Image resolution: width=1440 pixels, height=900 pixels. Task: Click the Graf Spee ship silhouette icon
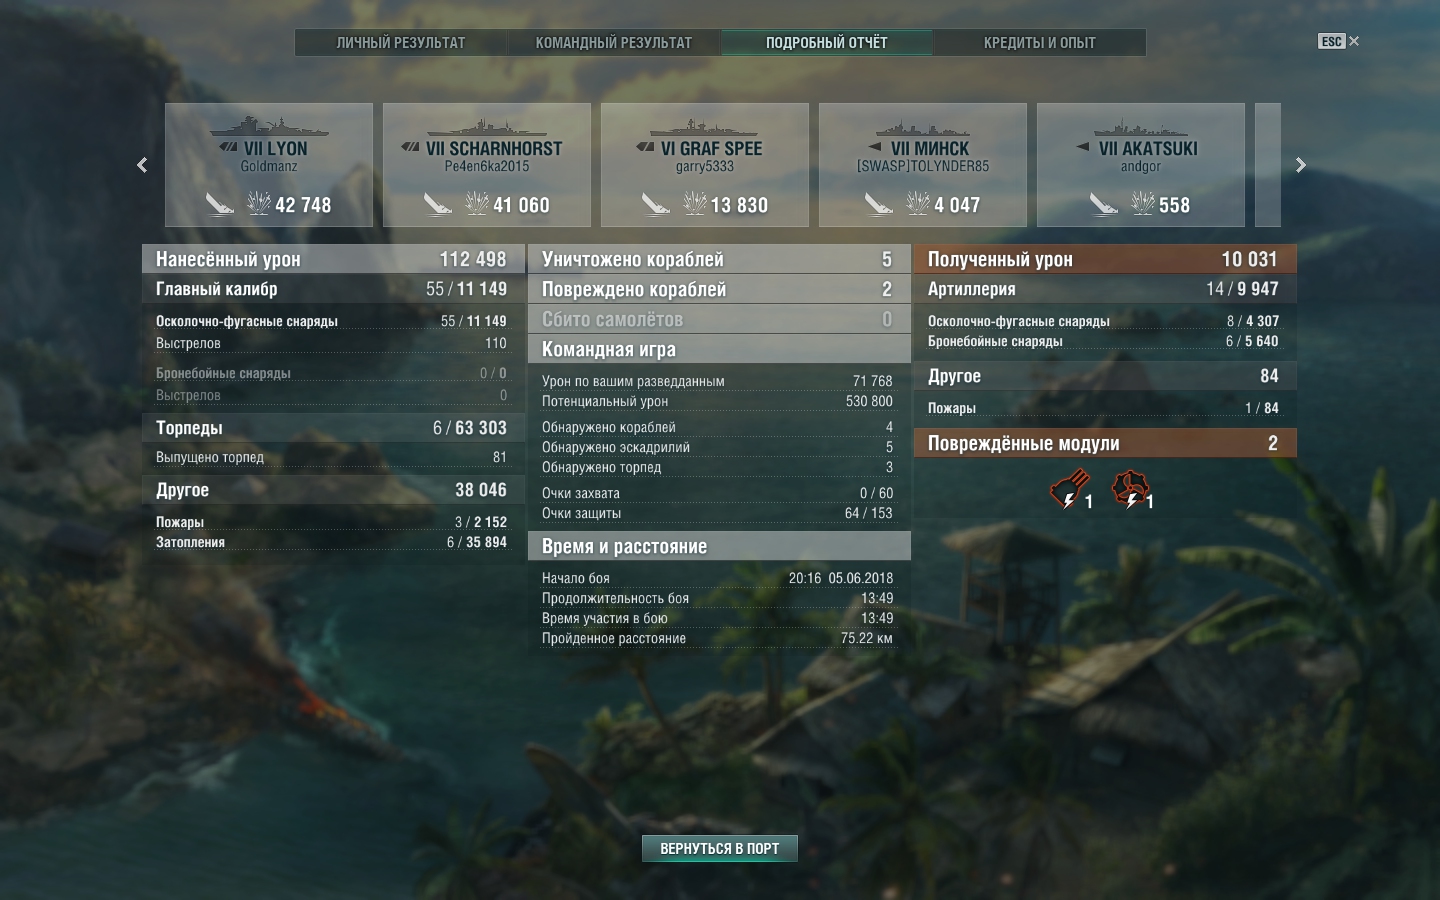coord(705,128)
